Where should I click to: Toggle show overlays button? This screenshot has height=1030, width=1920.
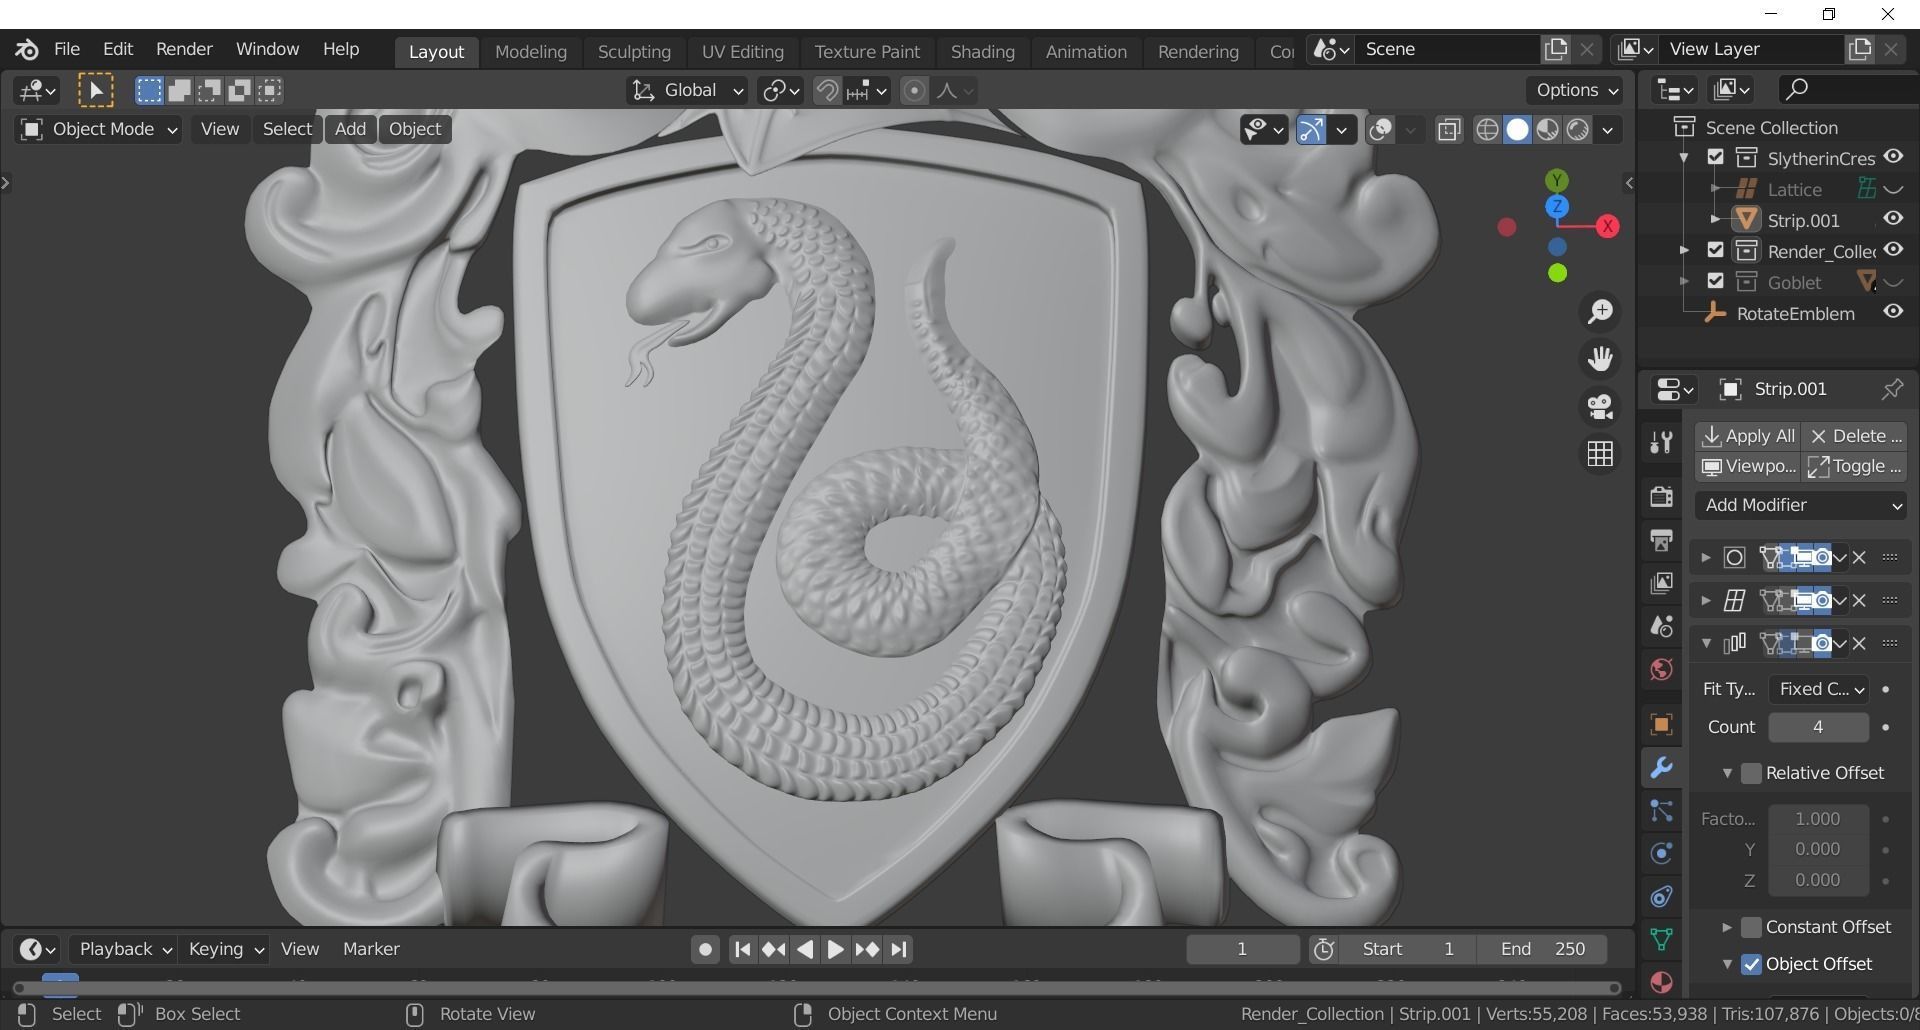[1380, 130]
